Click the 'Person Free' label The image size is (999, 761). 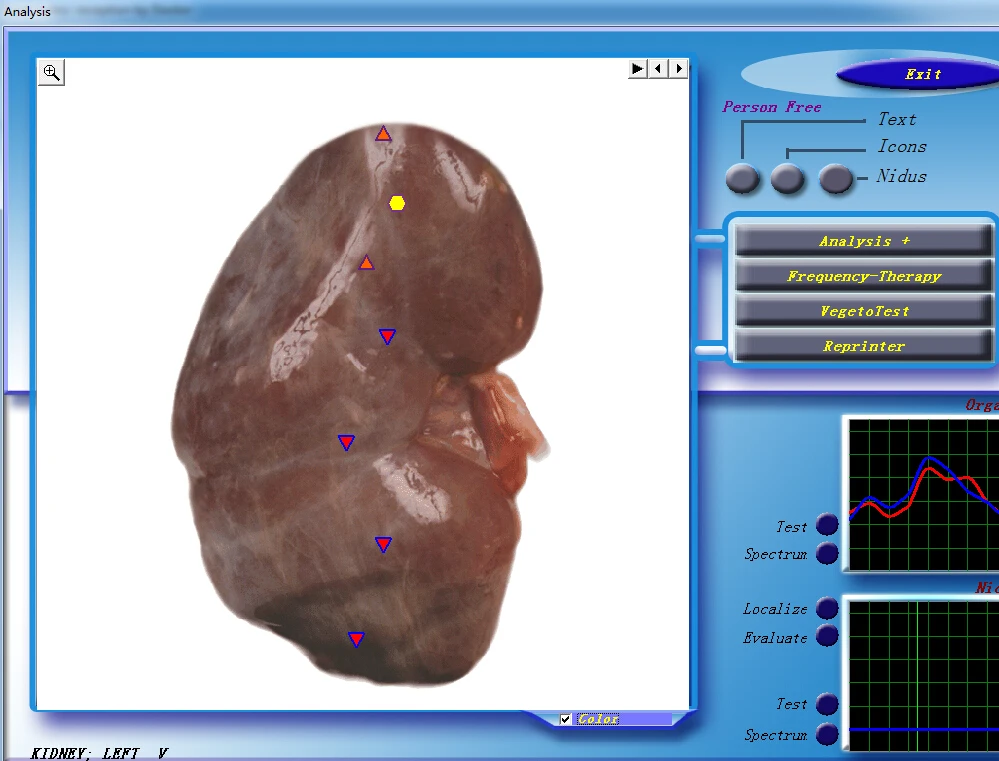[x=772, y=106]
